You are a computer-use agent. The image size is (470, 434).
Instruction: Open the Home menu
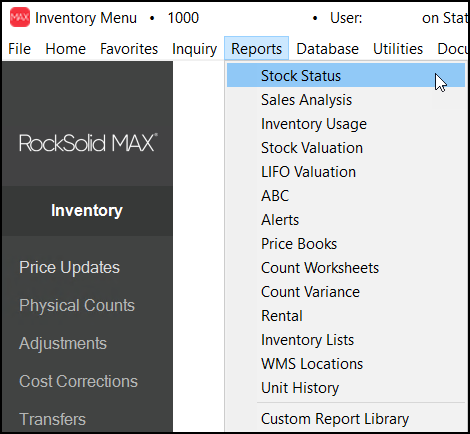(66, 49)
